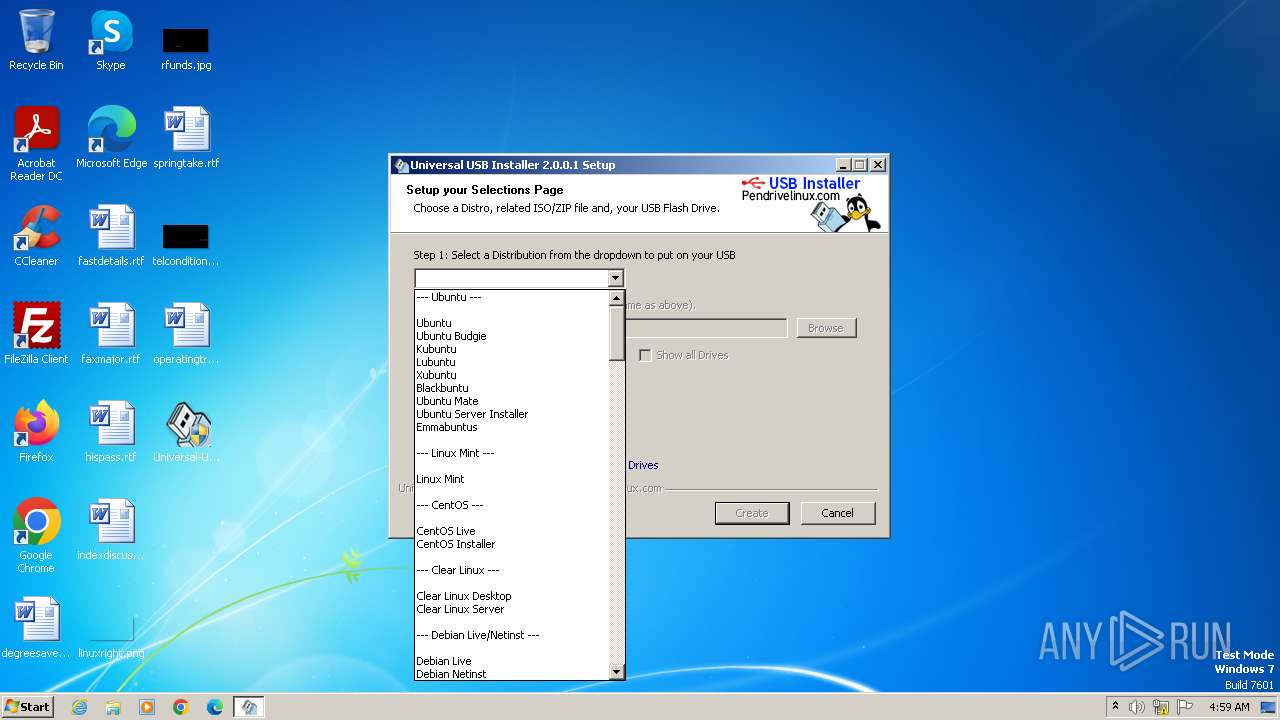This screenshot has width=1280, height=720.
Task: Click the Browse button
Action: pos(826,328)
